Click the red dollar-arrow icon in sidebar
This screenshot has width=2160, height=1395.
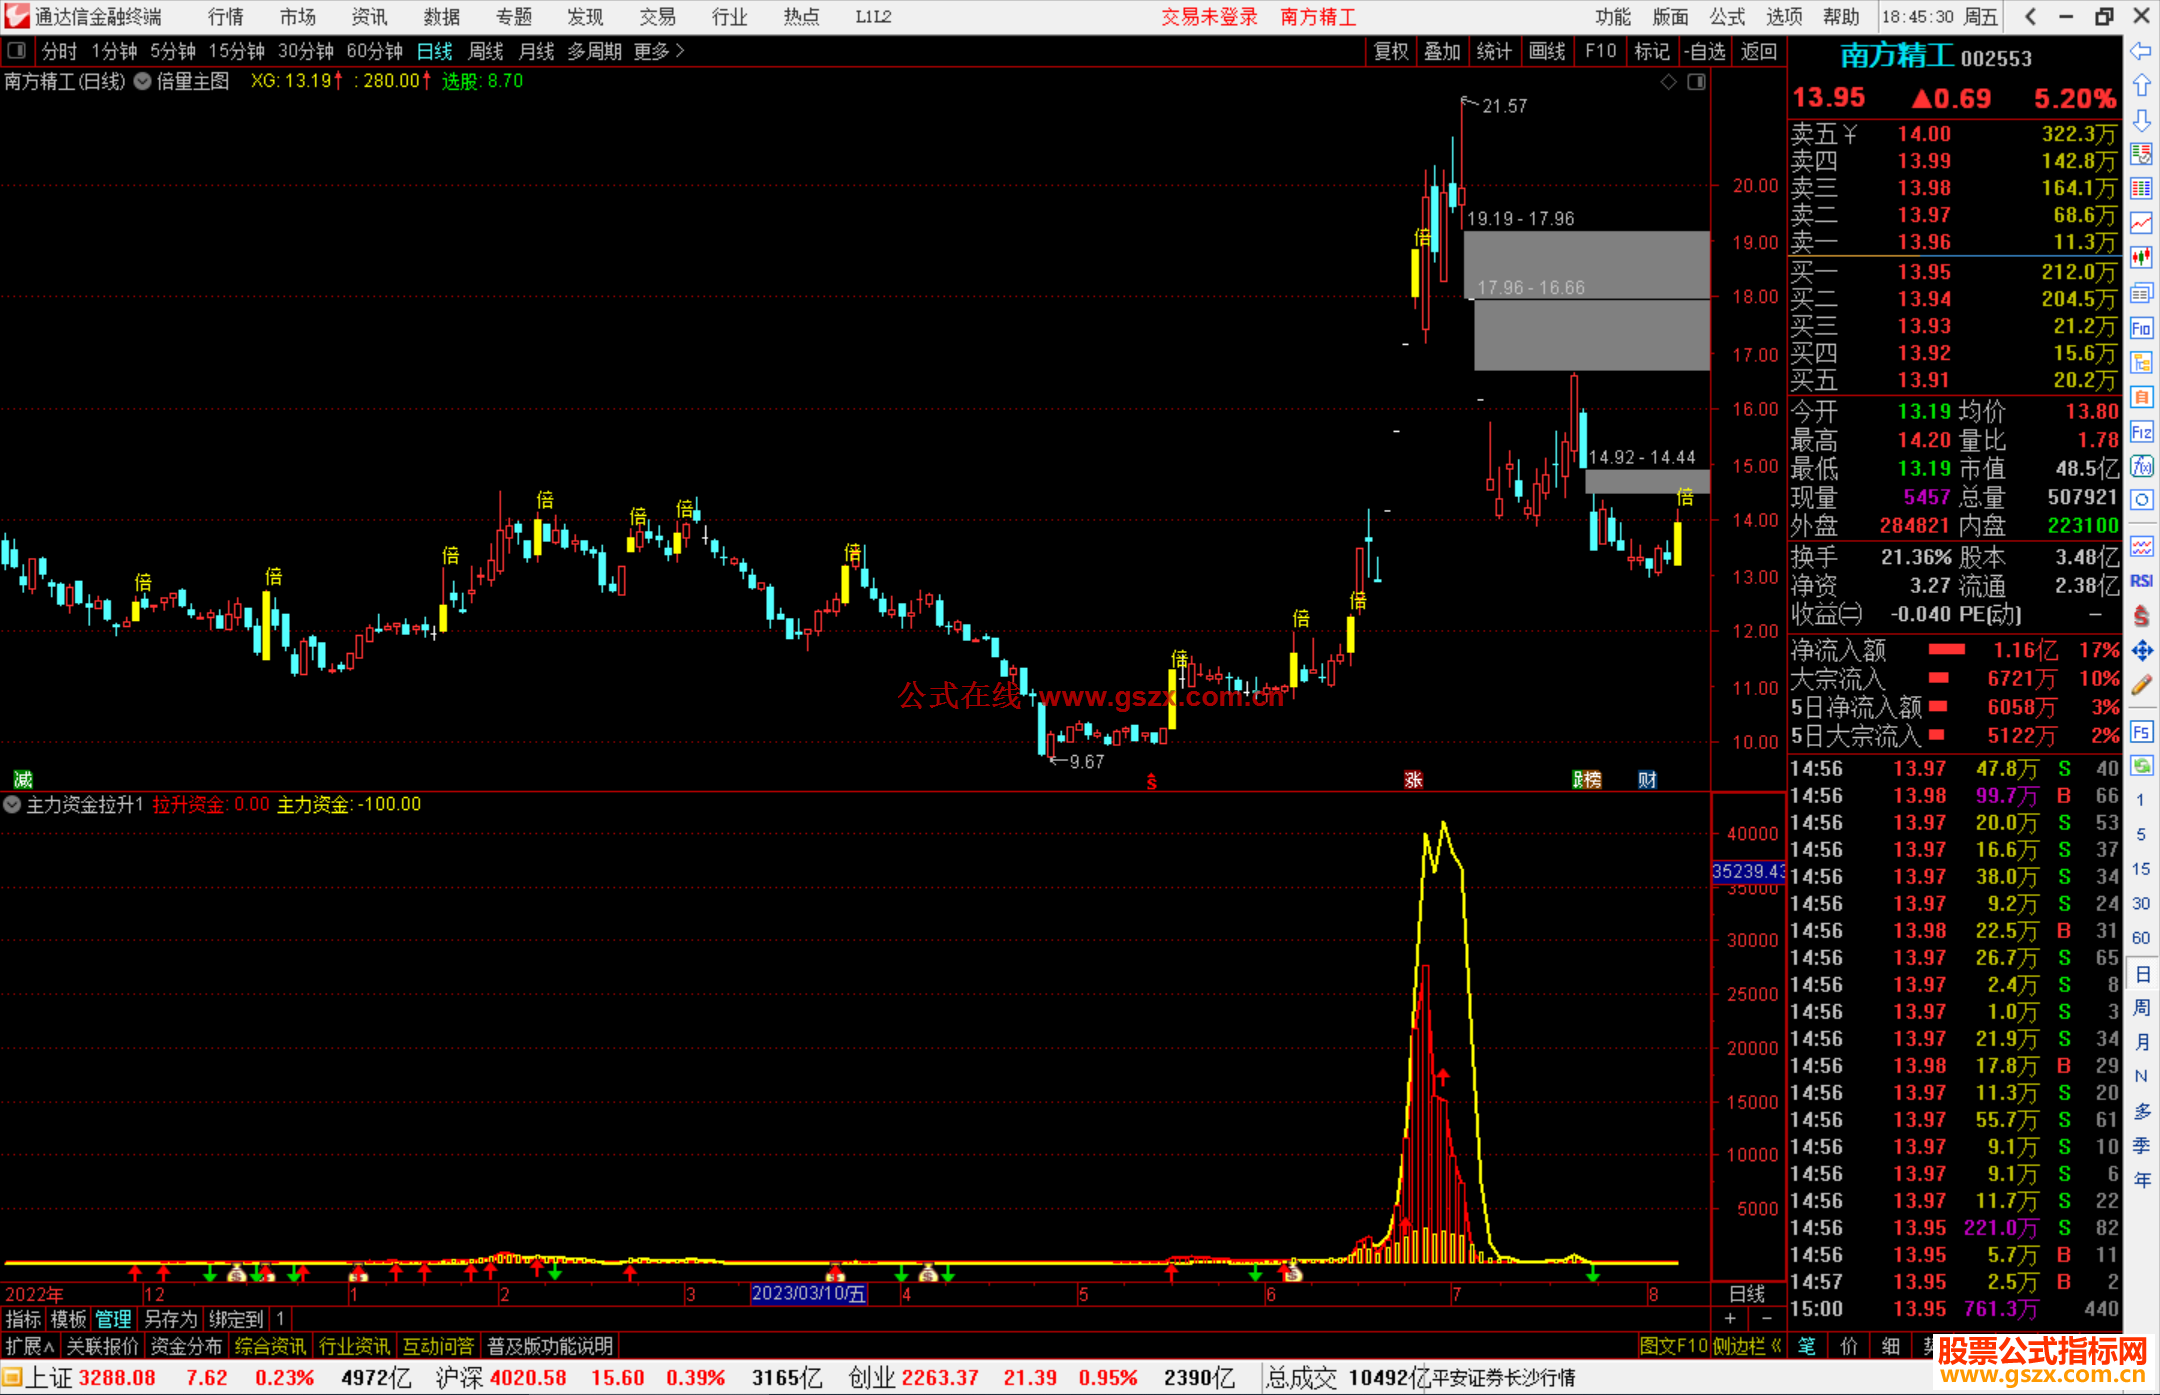pyautogui.click(x=2141, y=616)
